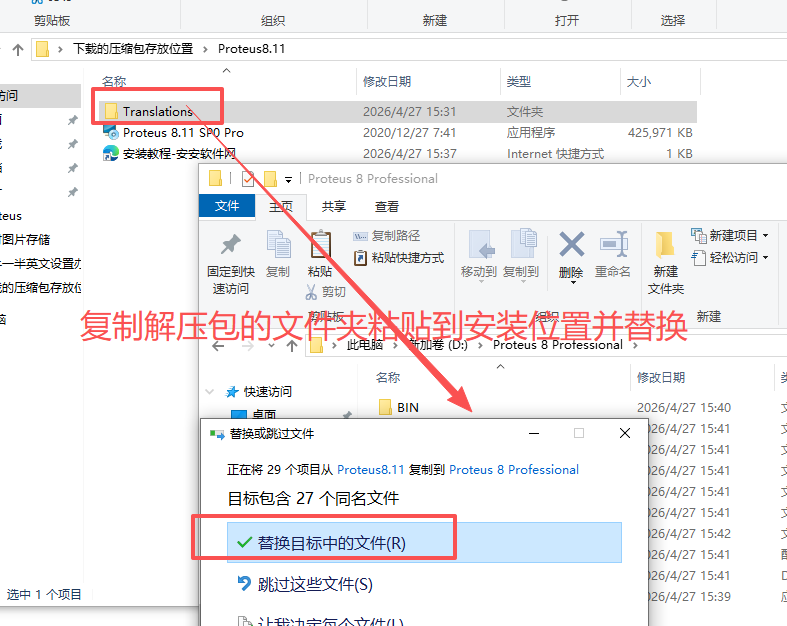Click the new folder icon in title bar
787x626 pixels.
click(x=270, y=179)
